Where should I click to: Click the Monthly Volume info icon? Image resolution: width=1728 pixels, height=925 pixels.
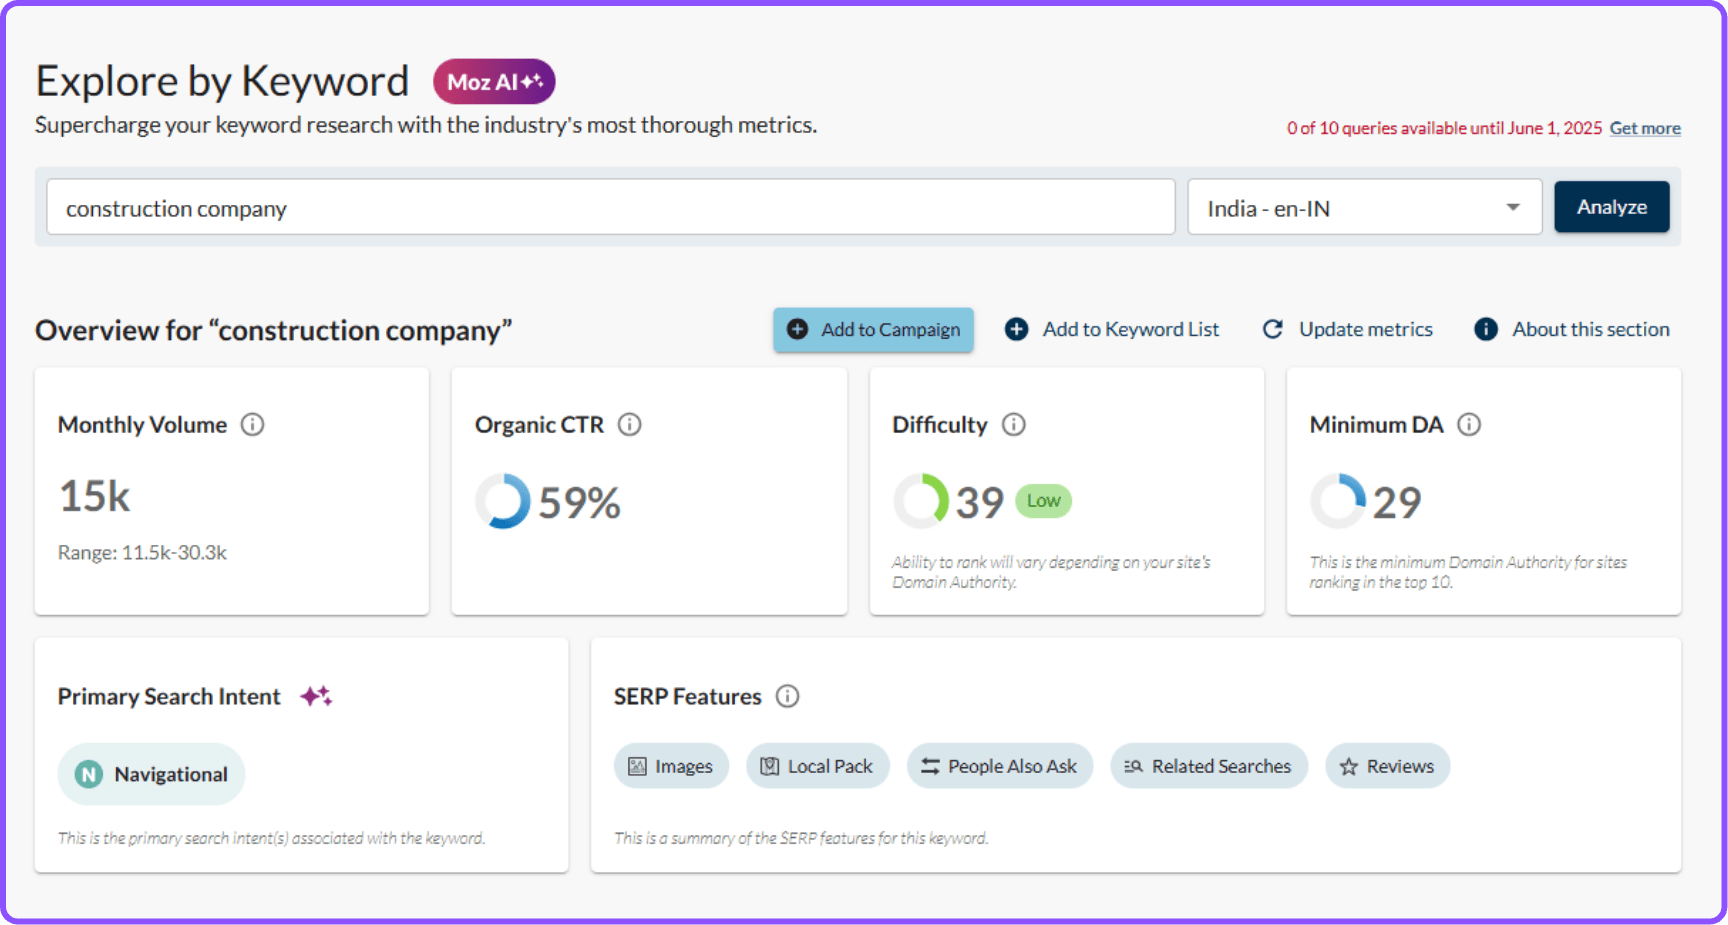(x=253, y=425)
